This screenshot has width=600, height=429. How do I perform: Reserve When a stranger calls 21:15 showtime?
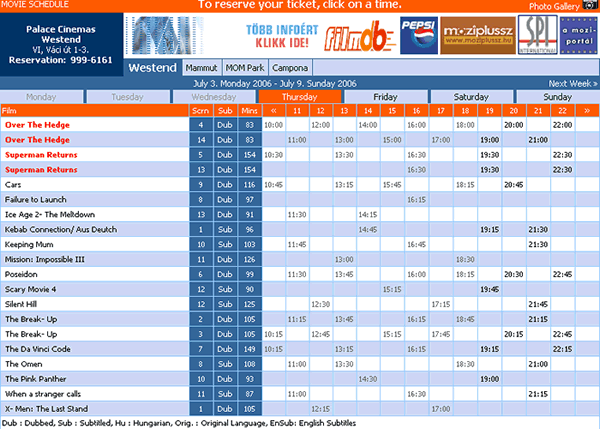tap(538, 393)
